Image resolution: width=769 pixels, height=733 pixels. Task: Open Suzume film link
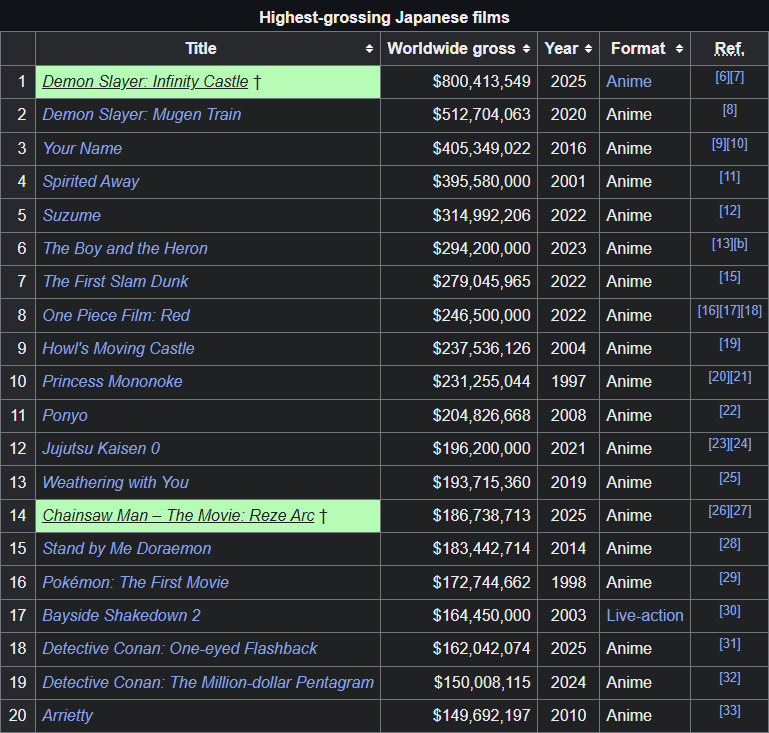tap(72, 215)
